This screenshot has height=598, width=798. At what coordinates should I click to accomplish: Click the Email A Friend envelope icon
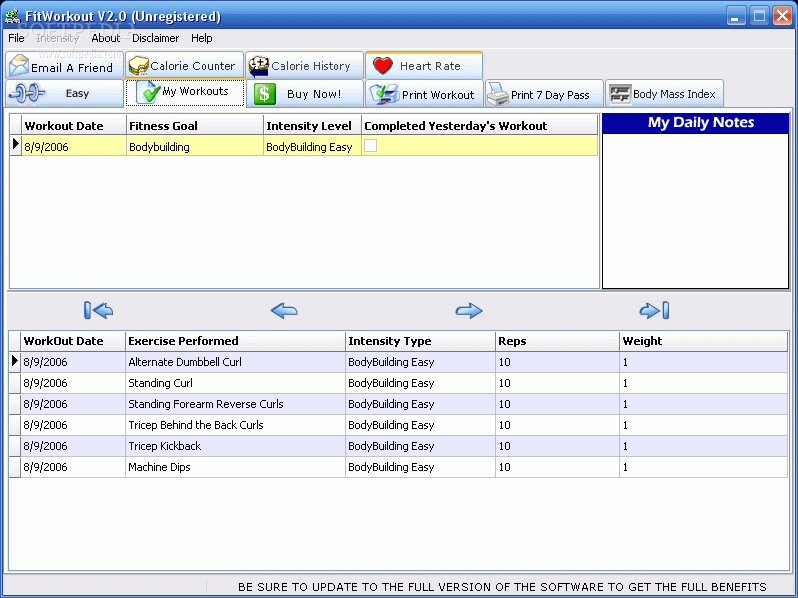pyautogui.click(x=19, y=66)
